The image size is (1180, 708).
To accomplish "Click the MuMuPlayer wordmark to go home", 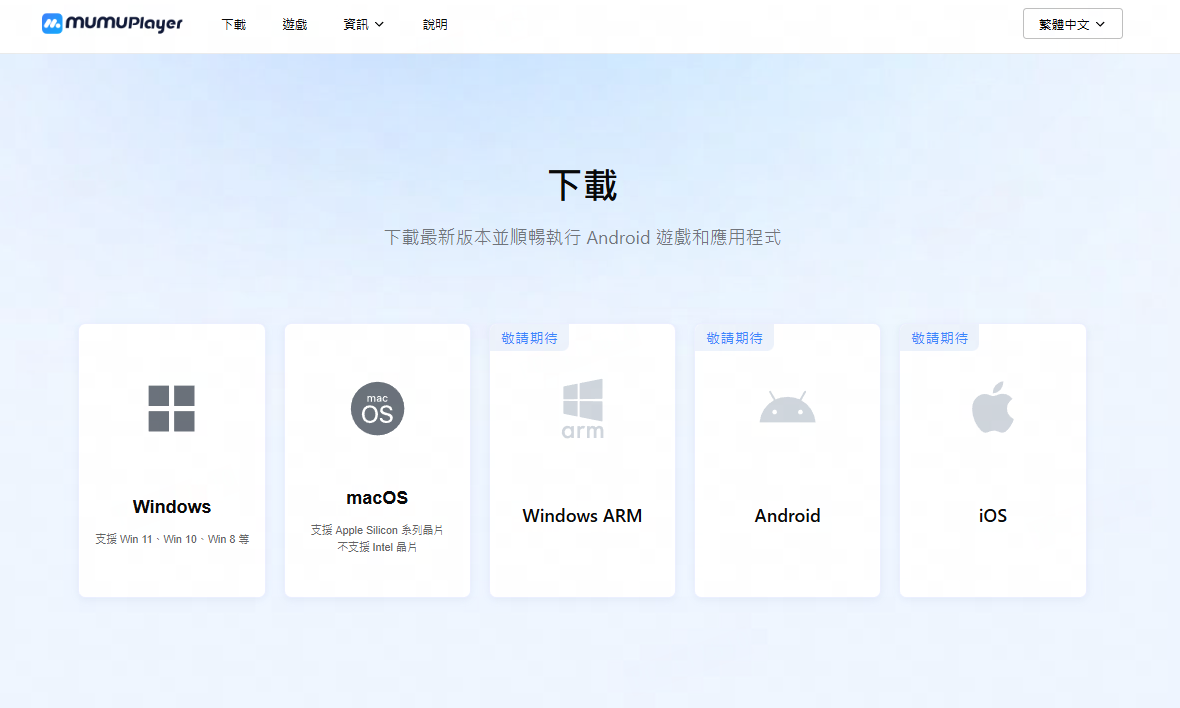I will click(123, 24).
